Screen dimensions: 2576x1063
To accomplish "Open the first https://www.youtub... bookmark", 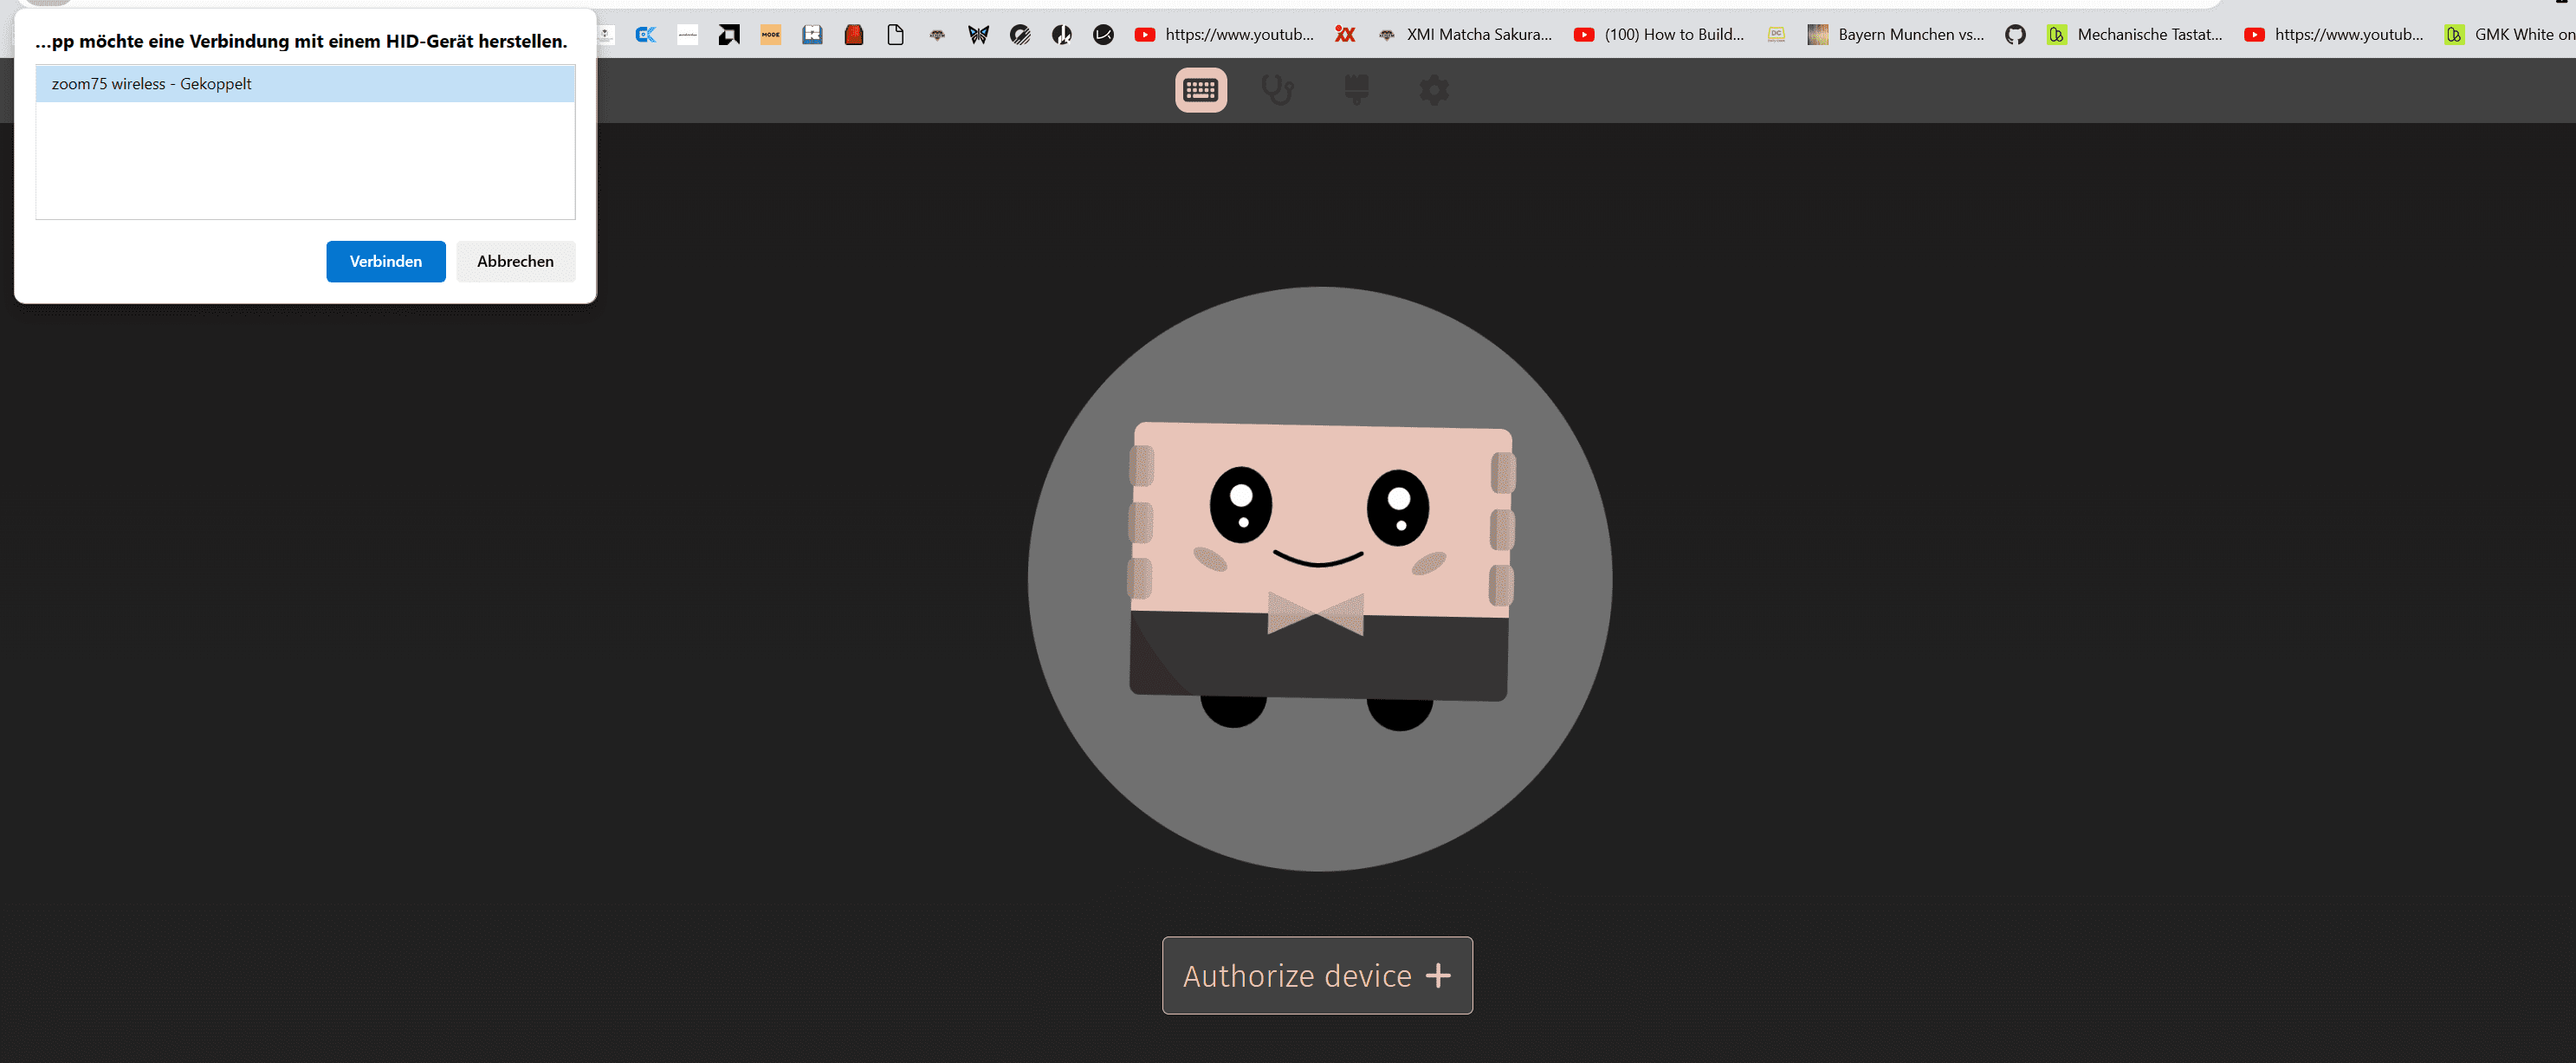I will click(x=1225, y=35).
